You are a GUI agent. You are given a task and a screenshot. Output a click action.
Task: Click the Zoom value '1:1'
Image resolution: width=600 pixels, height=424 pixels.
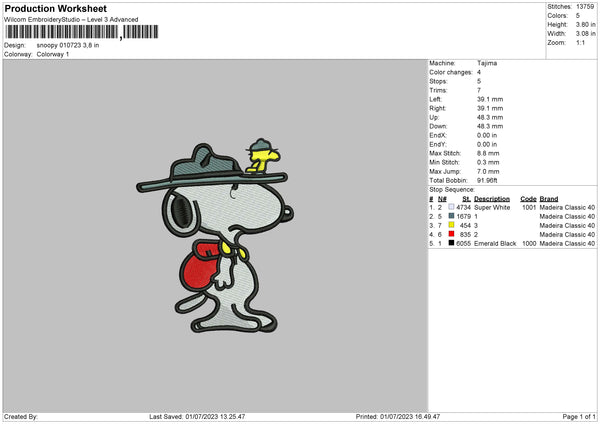click(x=580, y=43)
